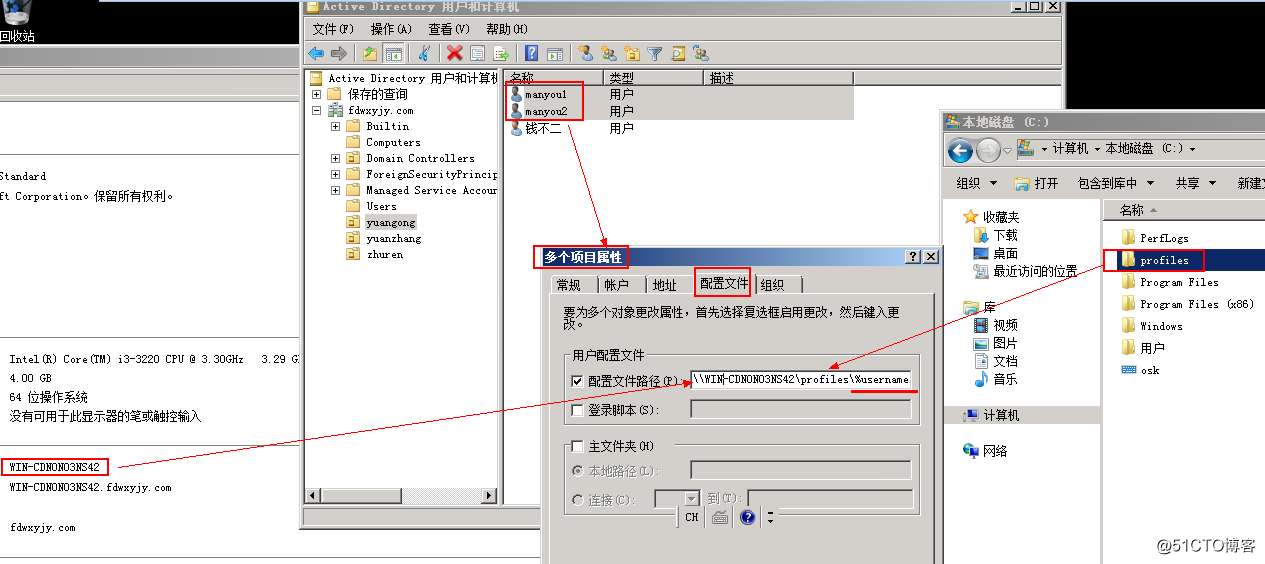This screenshot has width=1265, height=564.
Task: Click the blue Help question-mark toolbar icon
Action: pyautogui.click(x=532, y=53)
